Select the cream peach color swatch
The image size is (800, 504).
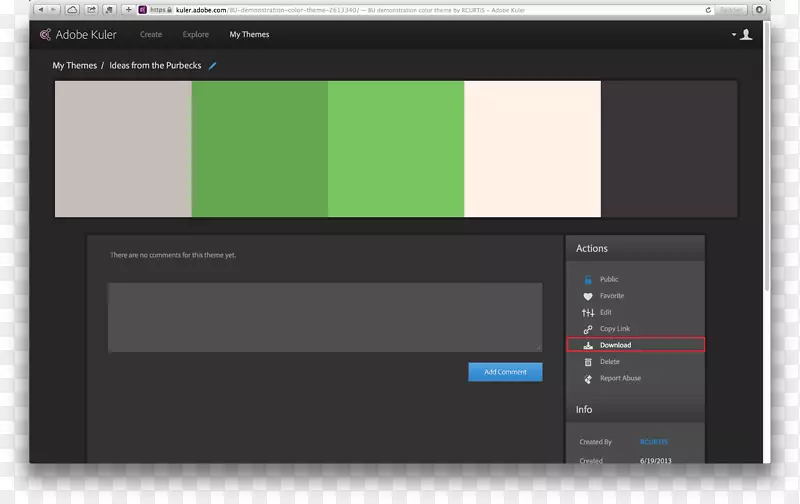coord(532,149)
